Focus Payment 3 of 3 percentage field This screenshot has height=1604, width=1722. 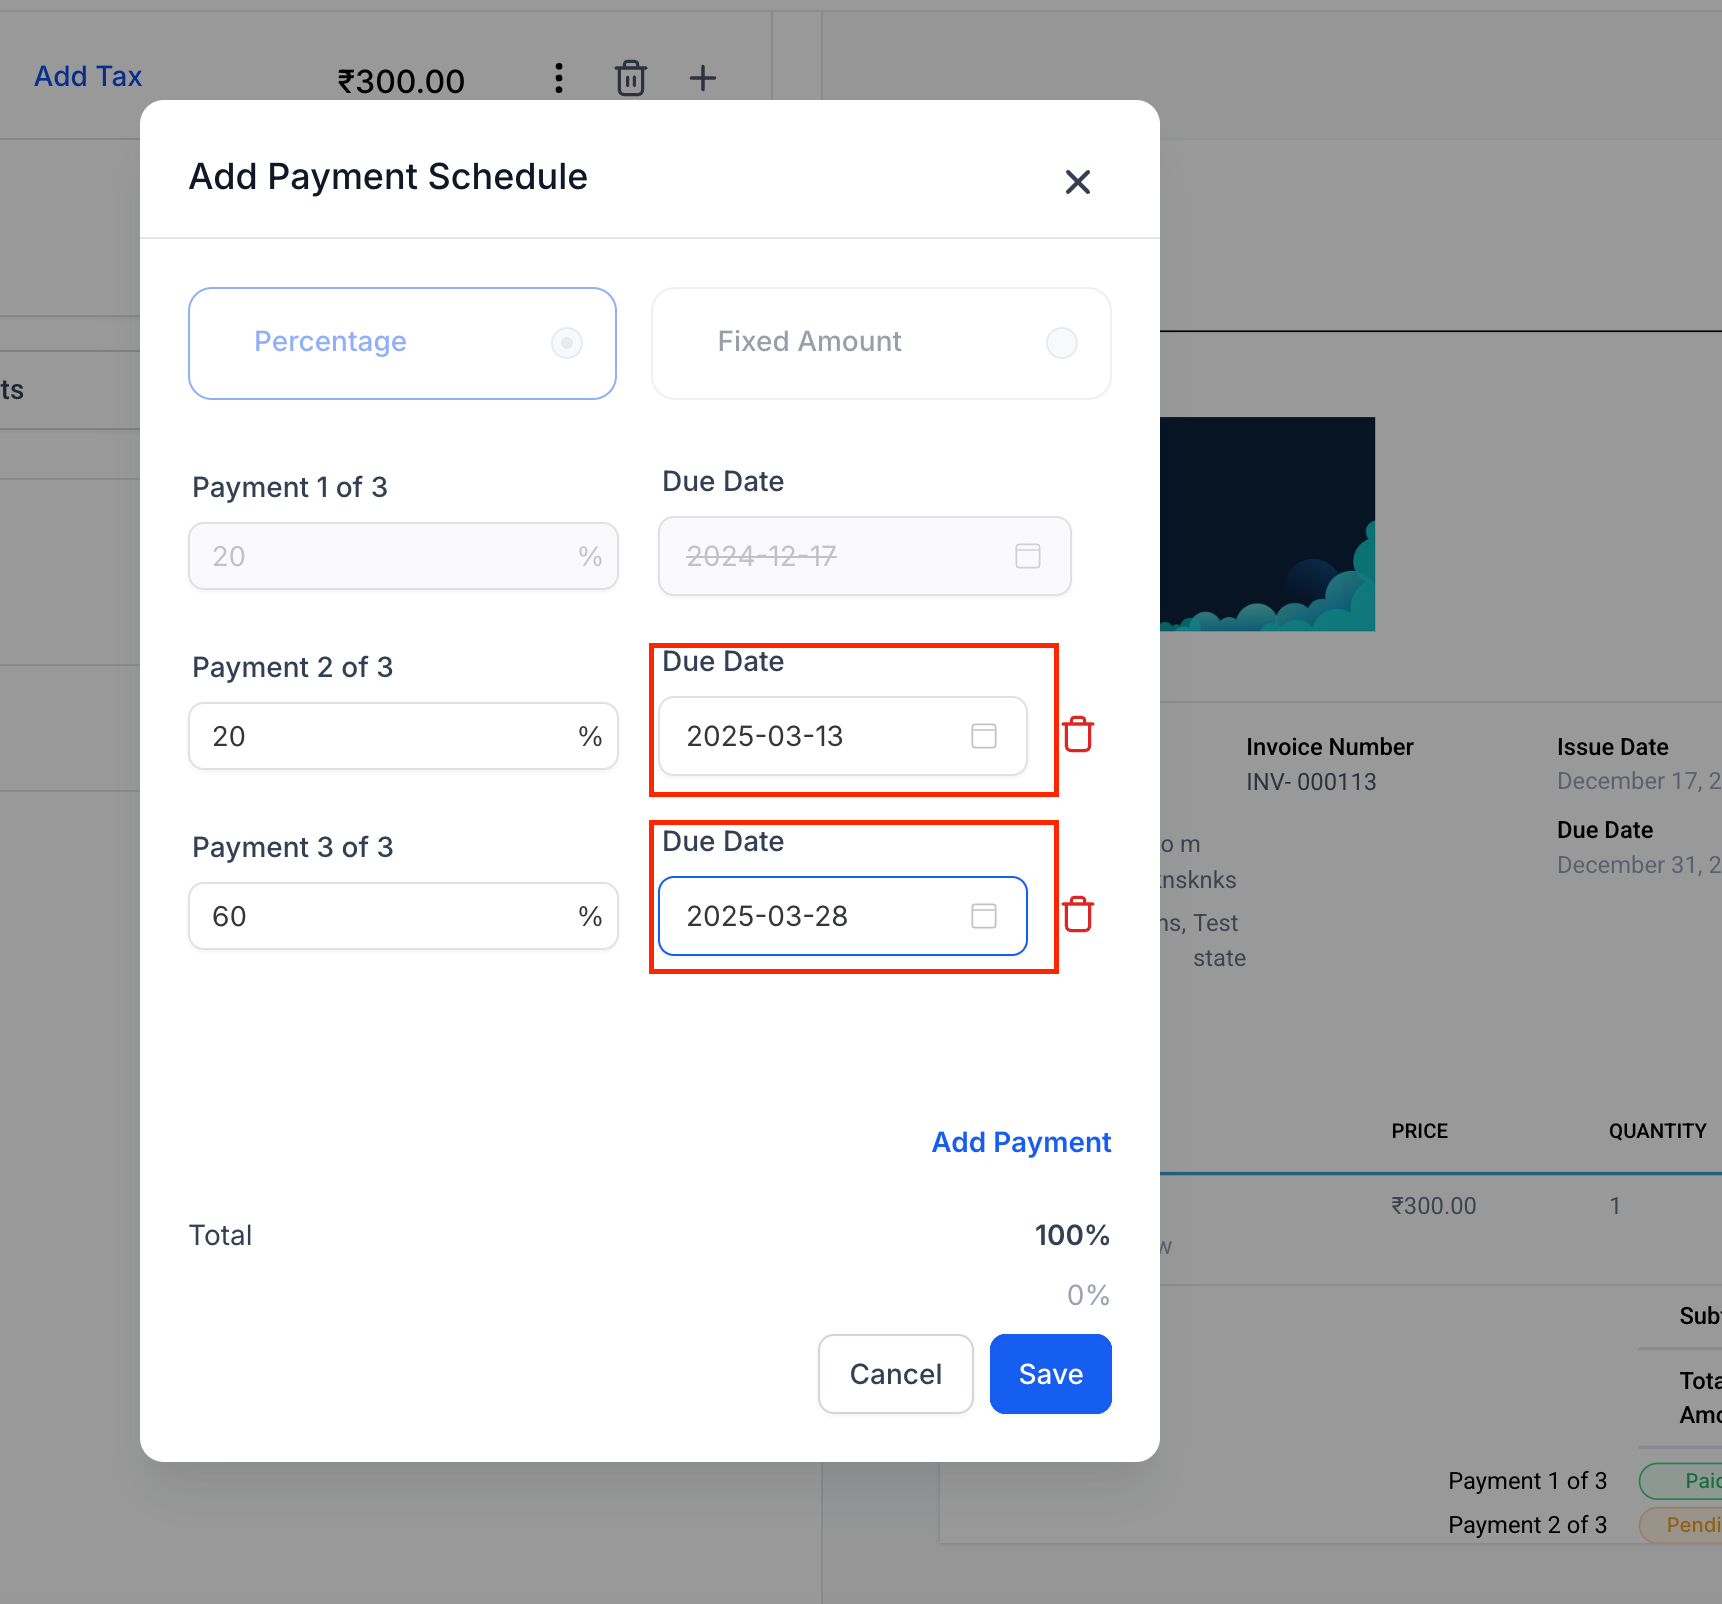(390, 916)
